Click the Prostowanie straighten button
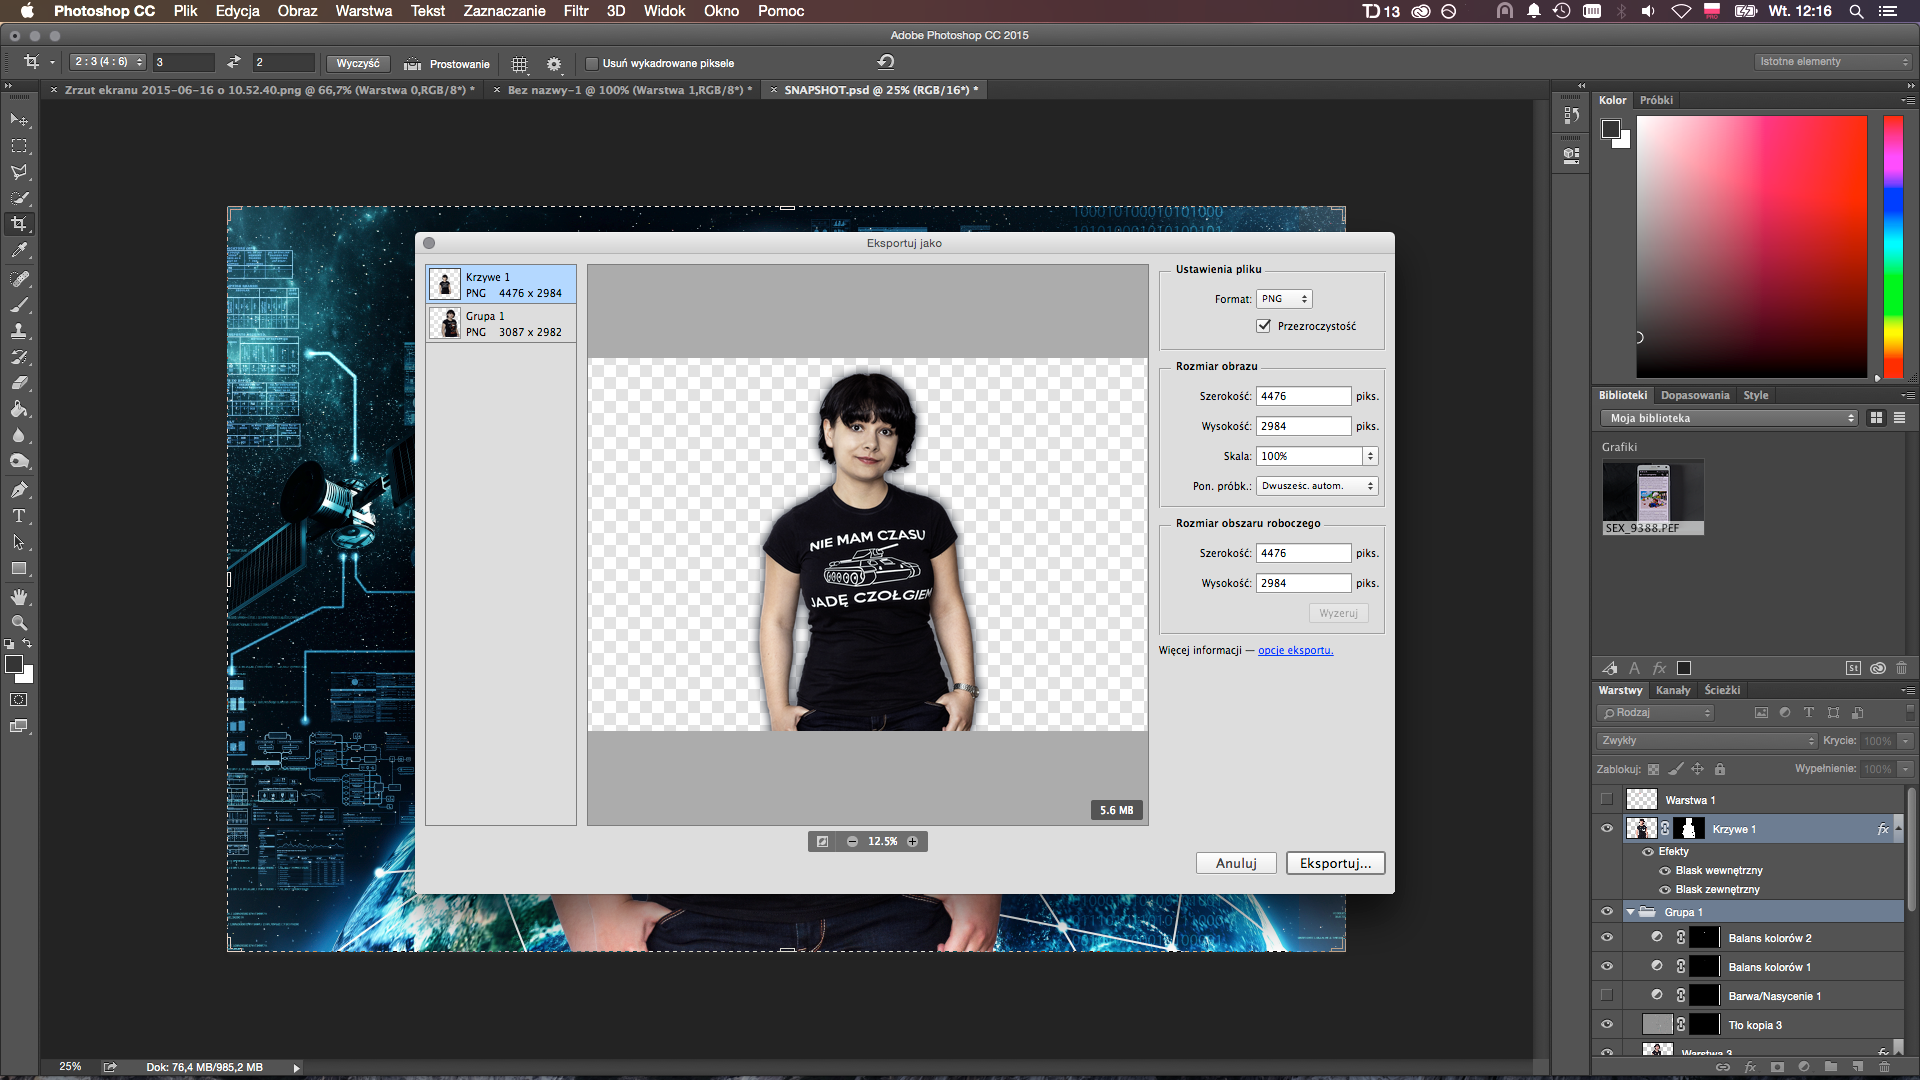Screen dimensions: 1920x1080 (x=447, y=63)
